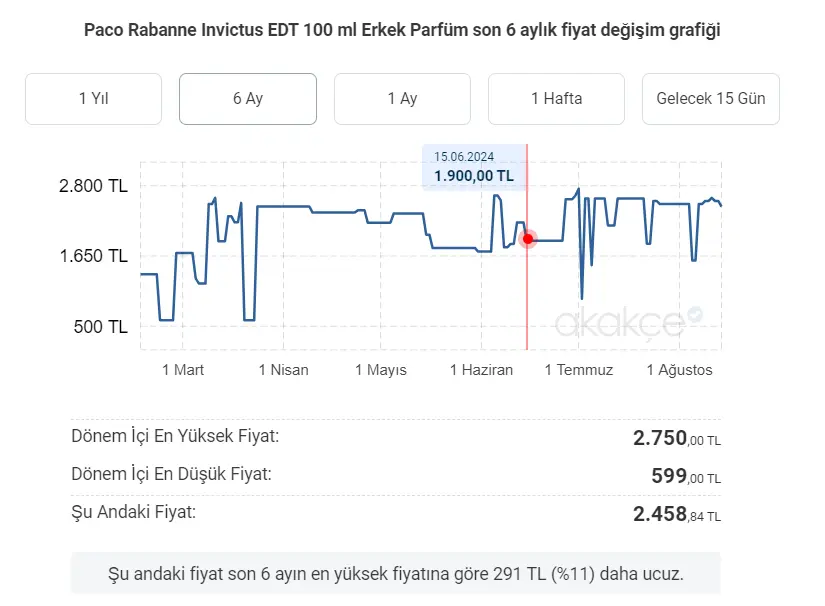Click the highest price value 2.750,00 TL
This screenshot has width=825, height=606.
click(677, 438)
